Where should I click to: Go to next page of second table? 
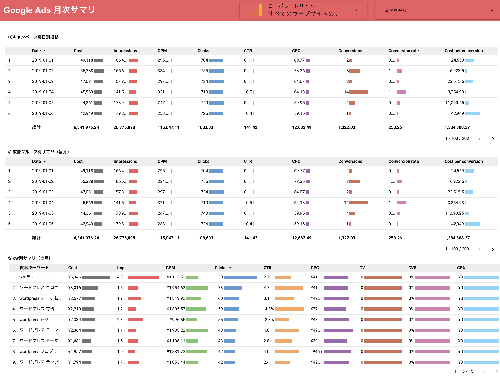(493, 249)
